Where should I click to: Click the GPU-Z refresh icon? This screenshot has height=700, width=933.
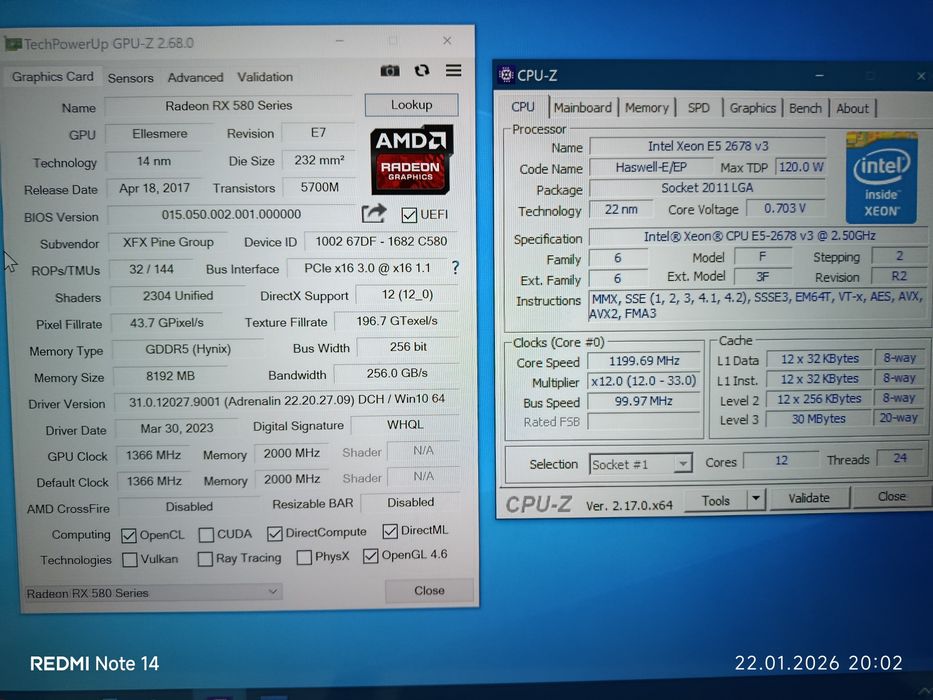(x=422, y=70)
